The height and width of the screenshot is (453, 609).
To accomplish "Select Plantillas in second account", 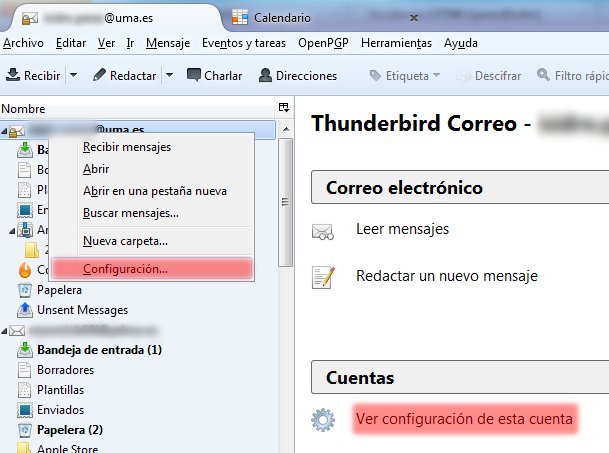I will click(60, 390).
